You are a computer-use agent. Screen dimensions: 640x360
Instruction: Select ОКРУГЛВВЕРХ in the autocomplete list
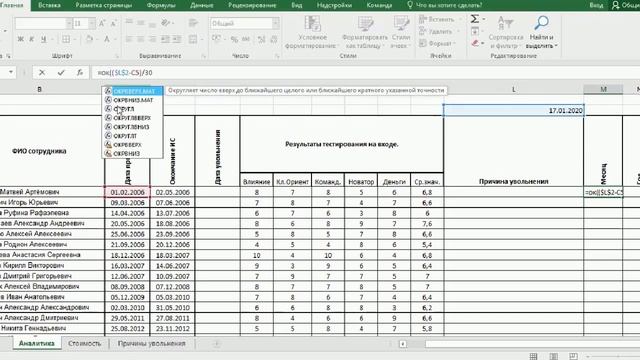[x=133, y=118]
